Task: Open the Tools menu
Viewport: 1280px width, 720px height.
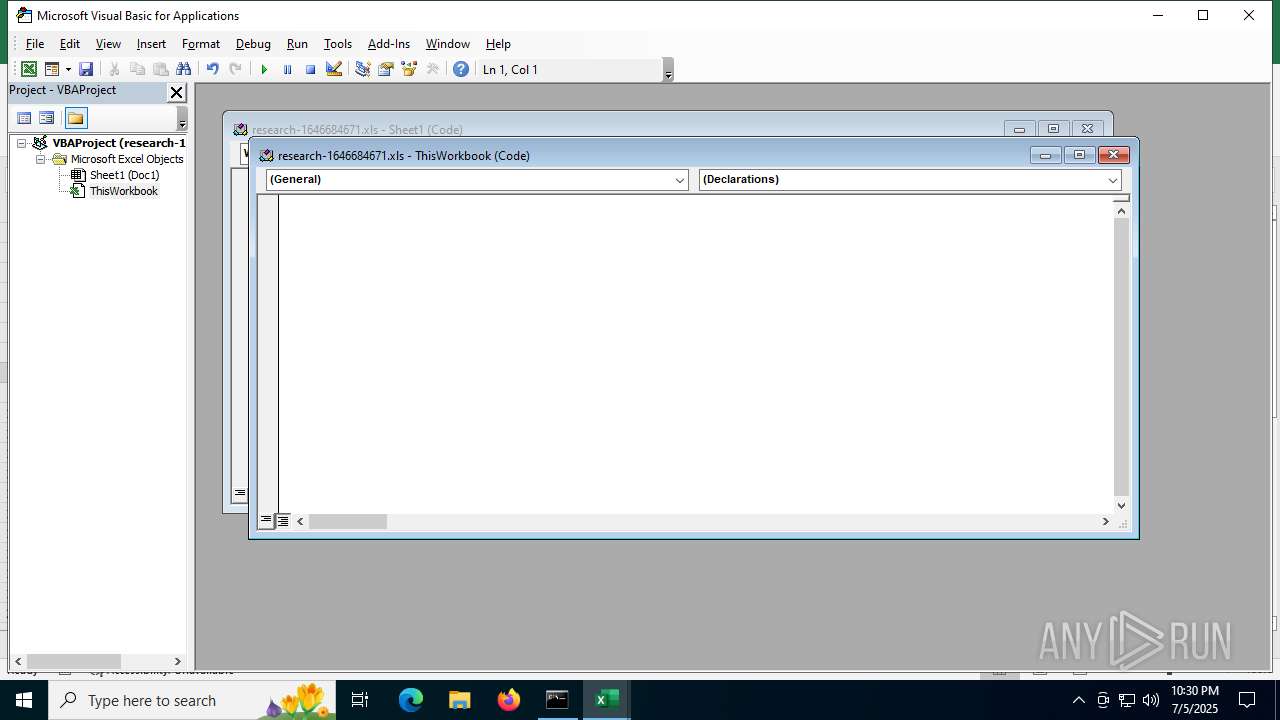Action: (x=337, y=44)
